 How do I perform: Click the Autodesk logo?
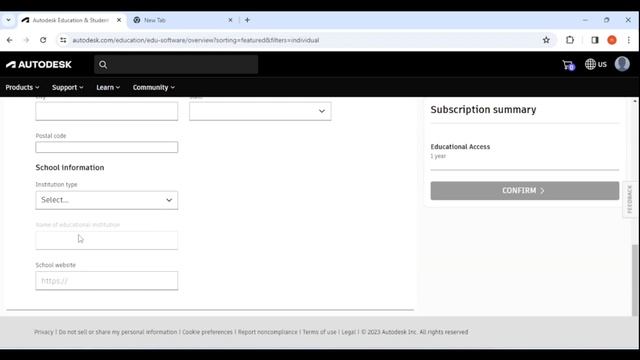coord(39,64)
